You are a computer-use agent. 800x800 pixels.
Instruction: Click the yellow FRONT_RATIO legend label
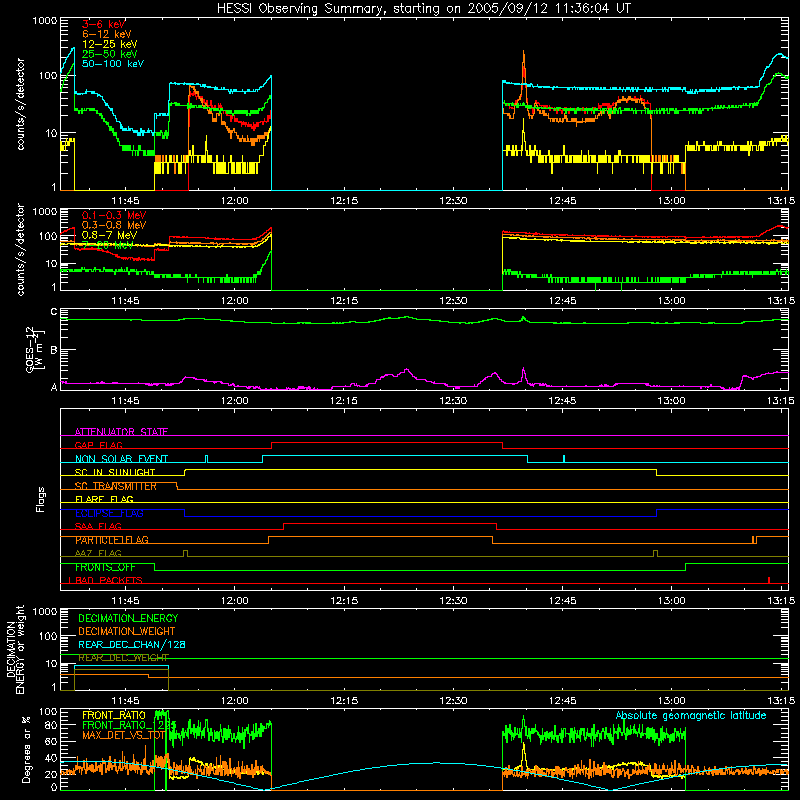click(114, 715)
